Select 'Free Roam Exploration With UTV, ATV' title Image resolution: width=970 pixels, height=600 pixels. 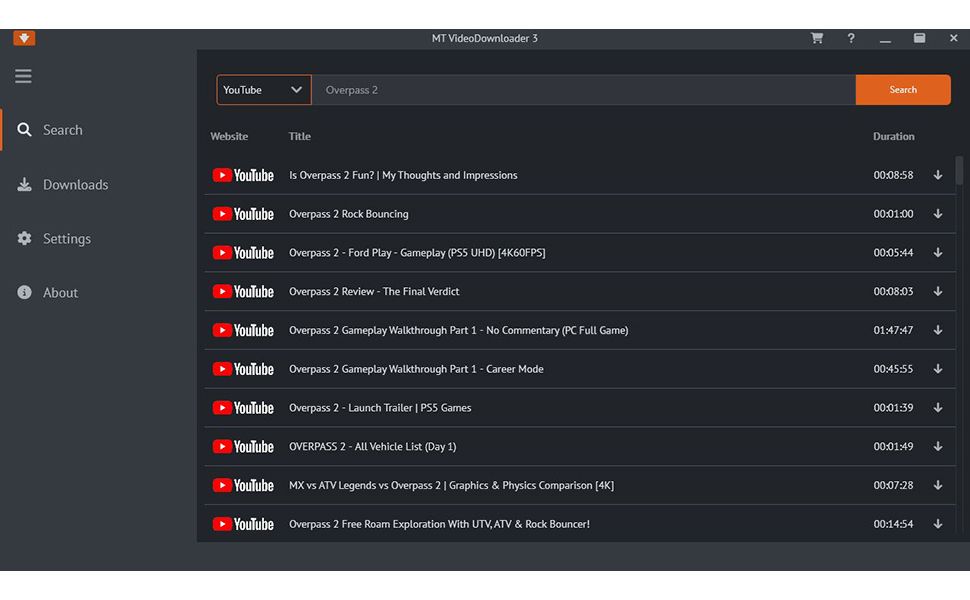pyautogui.click(x=439, y=524)
